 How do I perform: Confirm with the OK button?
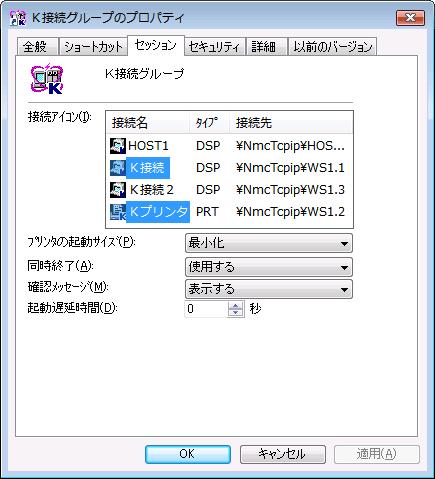click(188, 454)
